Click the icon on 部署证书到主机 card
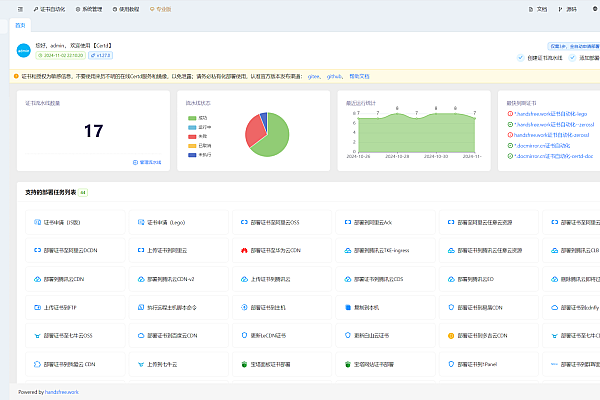The image size is (600, 400). [244, 307]
